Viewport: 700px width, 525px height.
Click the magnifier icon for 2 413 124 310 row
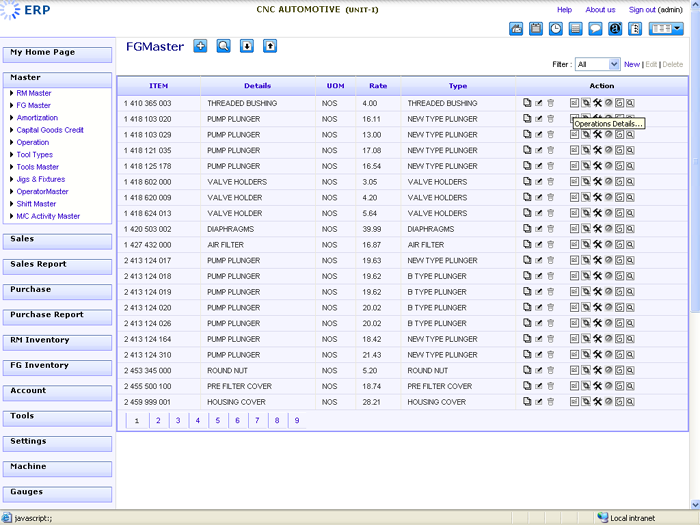(x=630, y=354)
